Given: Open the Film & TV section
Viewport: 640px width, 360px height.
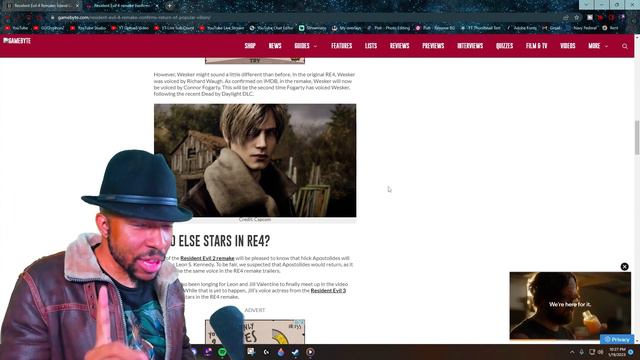Looking at the screenshot, I should click(536, 46).
